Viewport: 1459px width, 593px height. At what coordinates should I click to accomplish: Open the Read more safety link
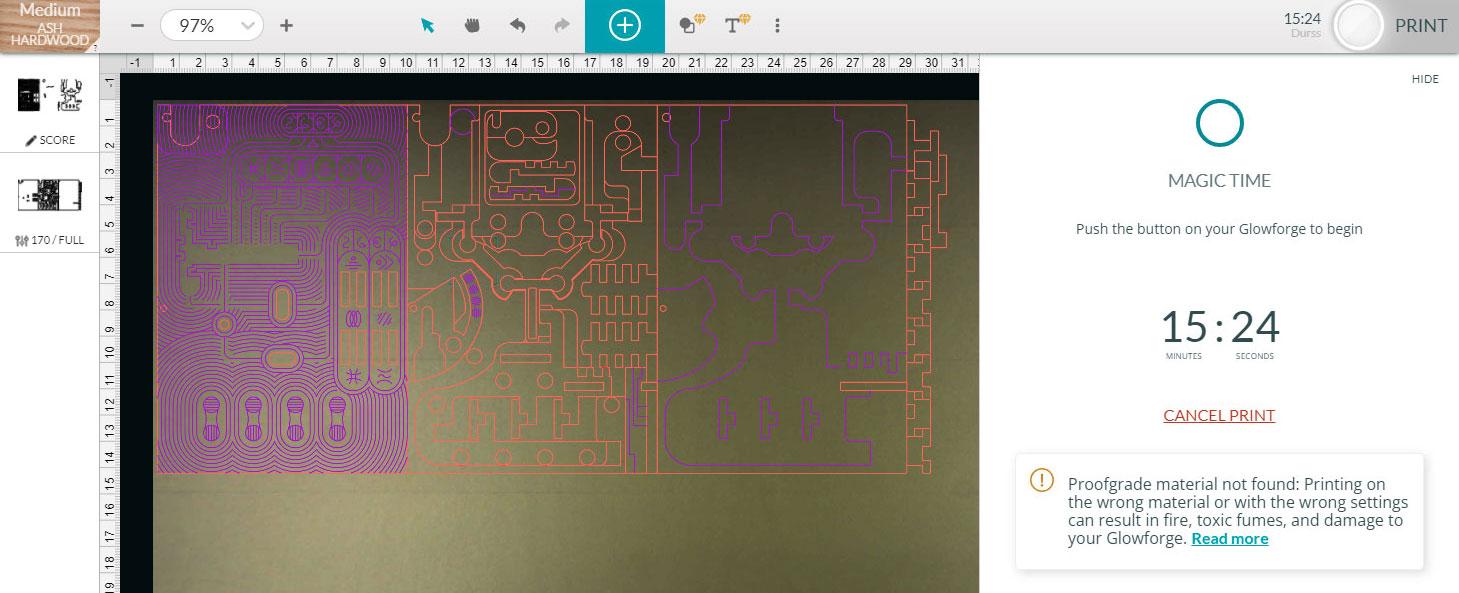(x=1229, y=538)
